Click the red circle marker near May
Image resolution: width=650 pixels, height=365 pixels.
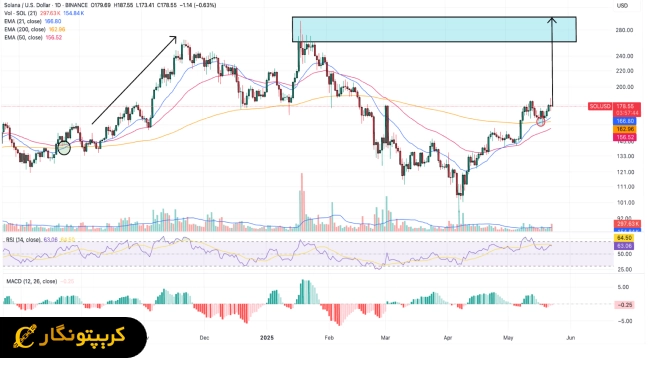tap(541, 122)
